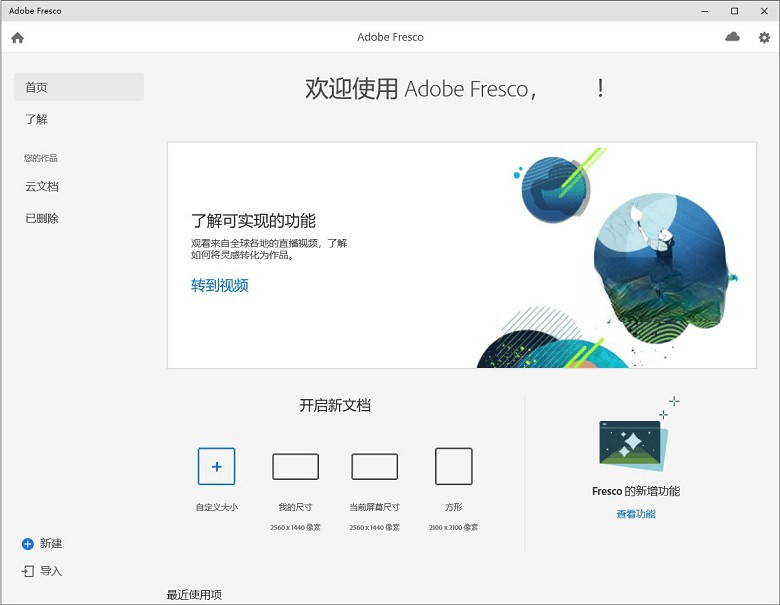Open 已删除 deleted documents

[x=42, y=218]
